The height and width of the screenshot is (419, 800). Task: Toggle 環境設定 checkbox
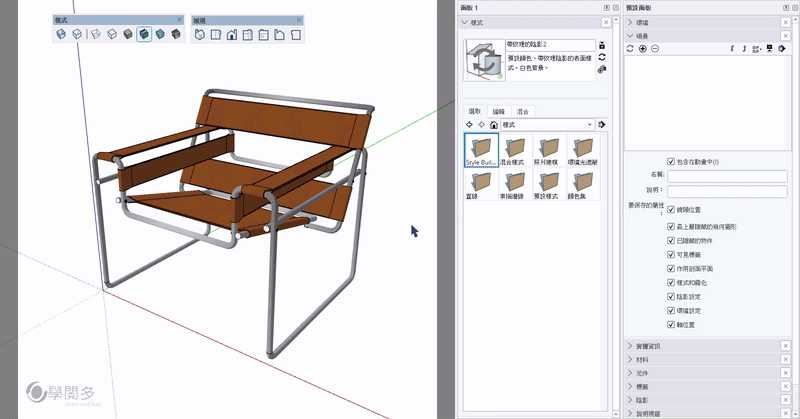(x=671, y=310)
